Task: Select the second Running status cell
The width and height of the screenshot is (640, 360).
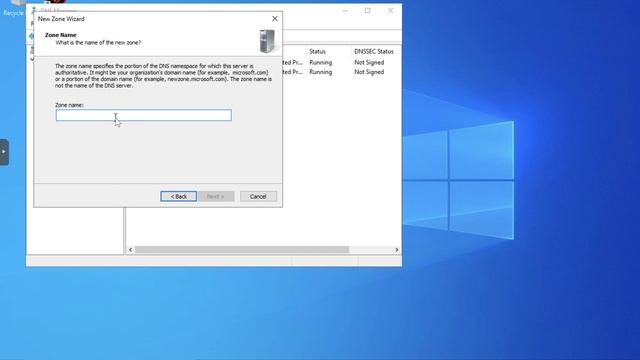Action: click(x=320, y=72)
